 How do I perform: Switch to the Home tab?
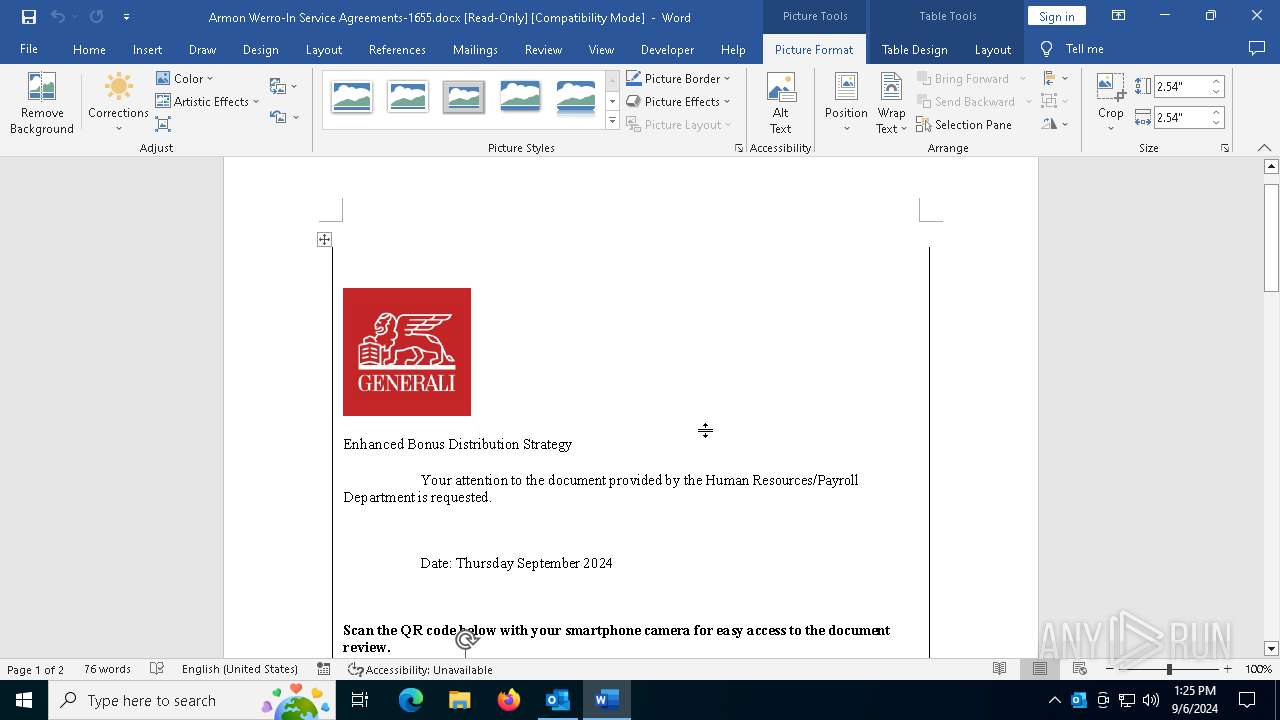tap(89, 49)
